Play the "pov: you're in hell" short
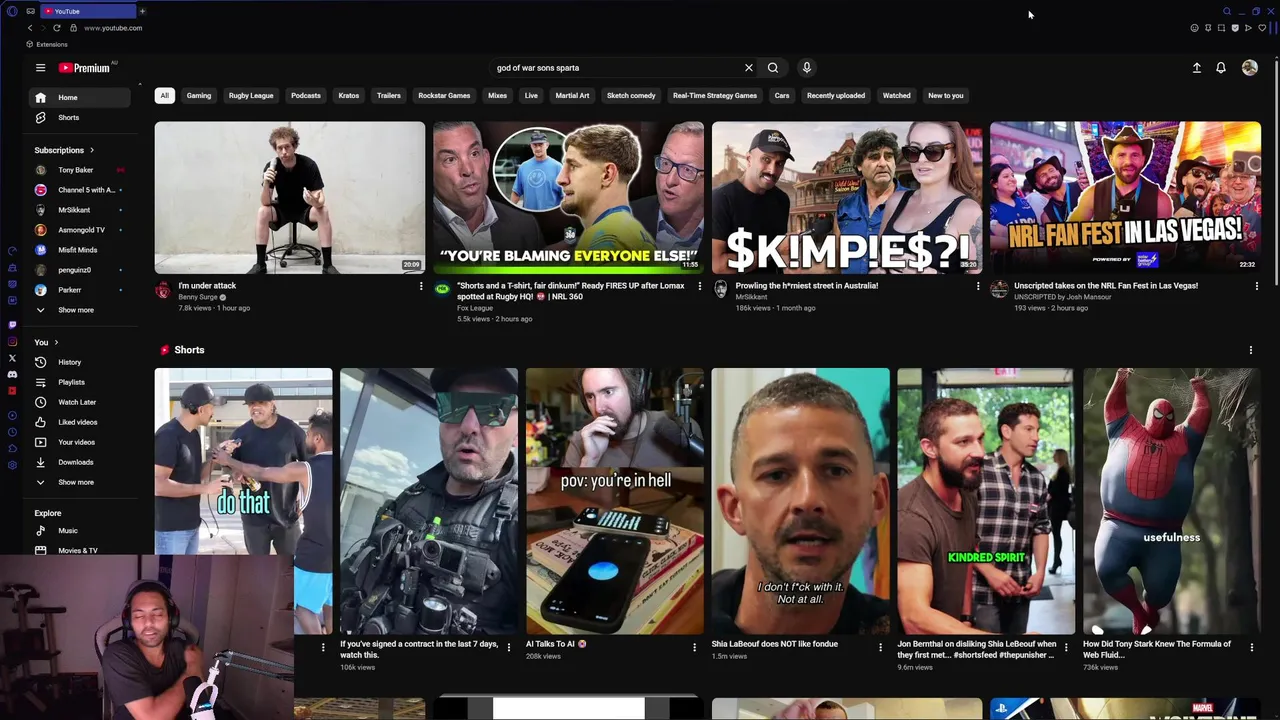 pos(615,501)
